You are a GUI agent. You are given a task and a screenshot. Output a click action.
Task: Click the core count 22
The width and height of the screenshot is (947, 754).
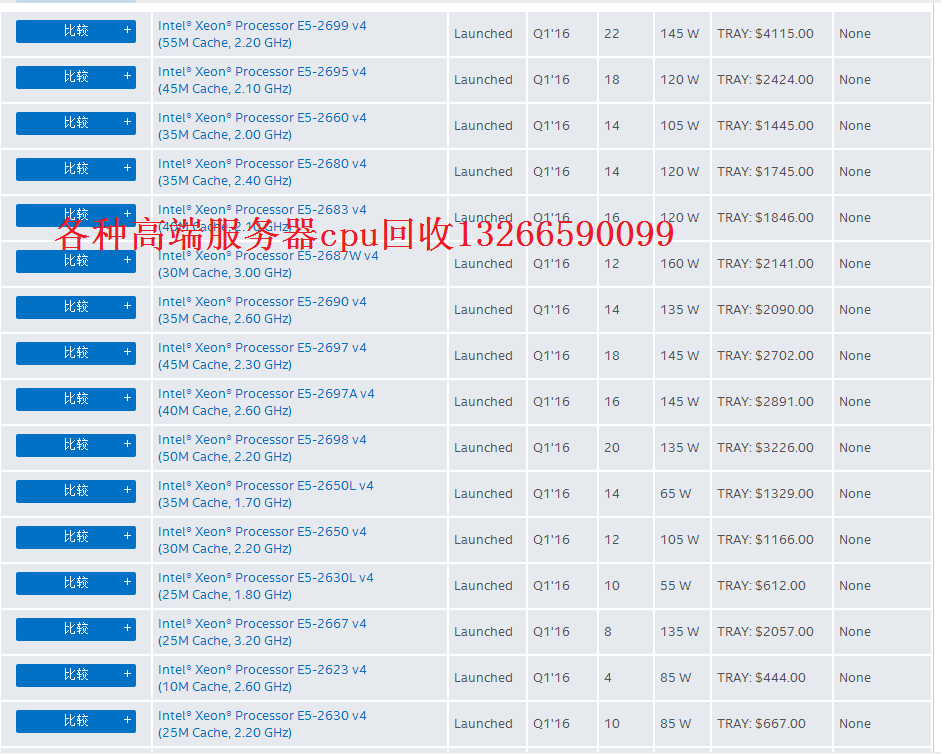[612, 34]
